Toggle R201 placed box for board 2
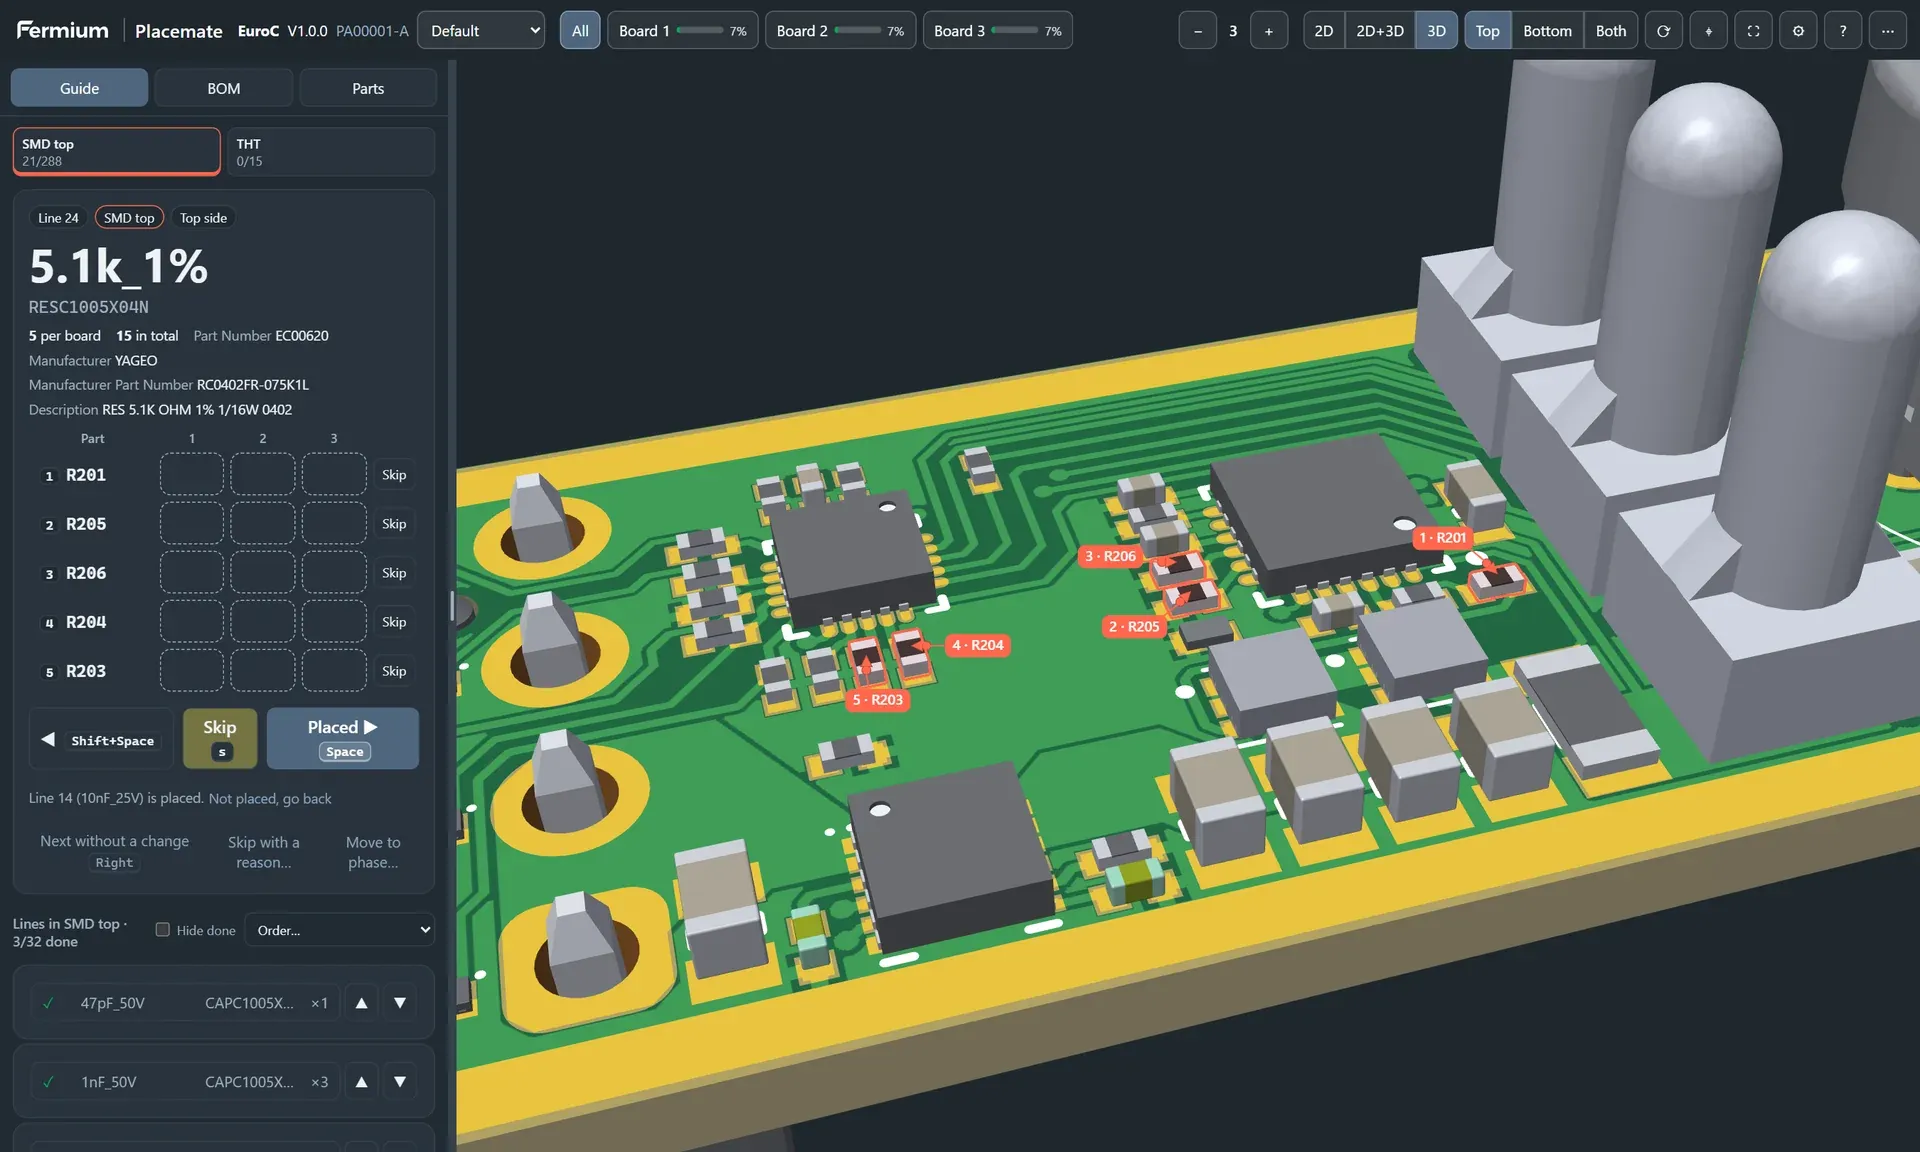 click(263, 474)
